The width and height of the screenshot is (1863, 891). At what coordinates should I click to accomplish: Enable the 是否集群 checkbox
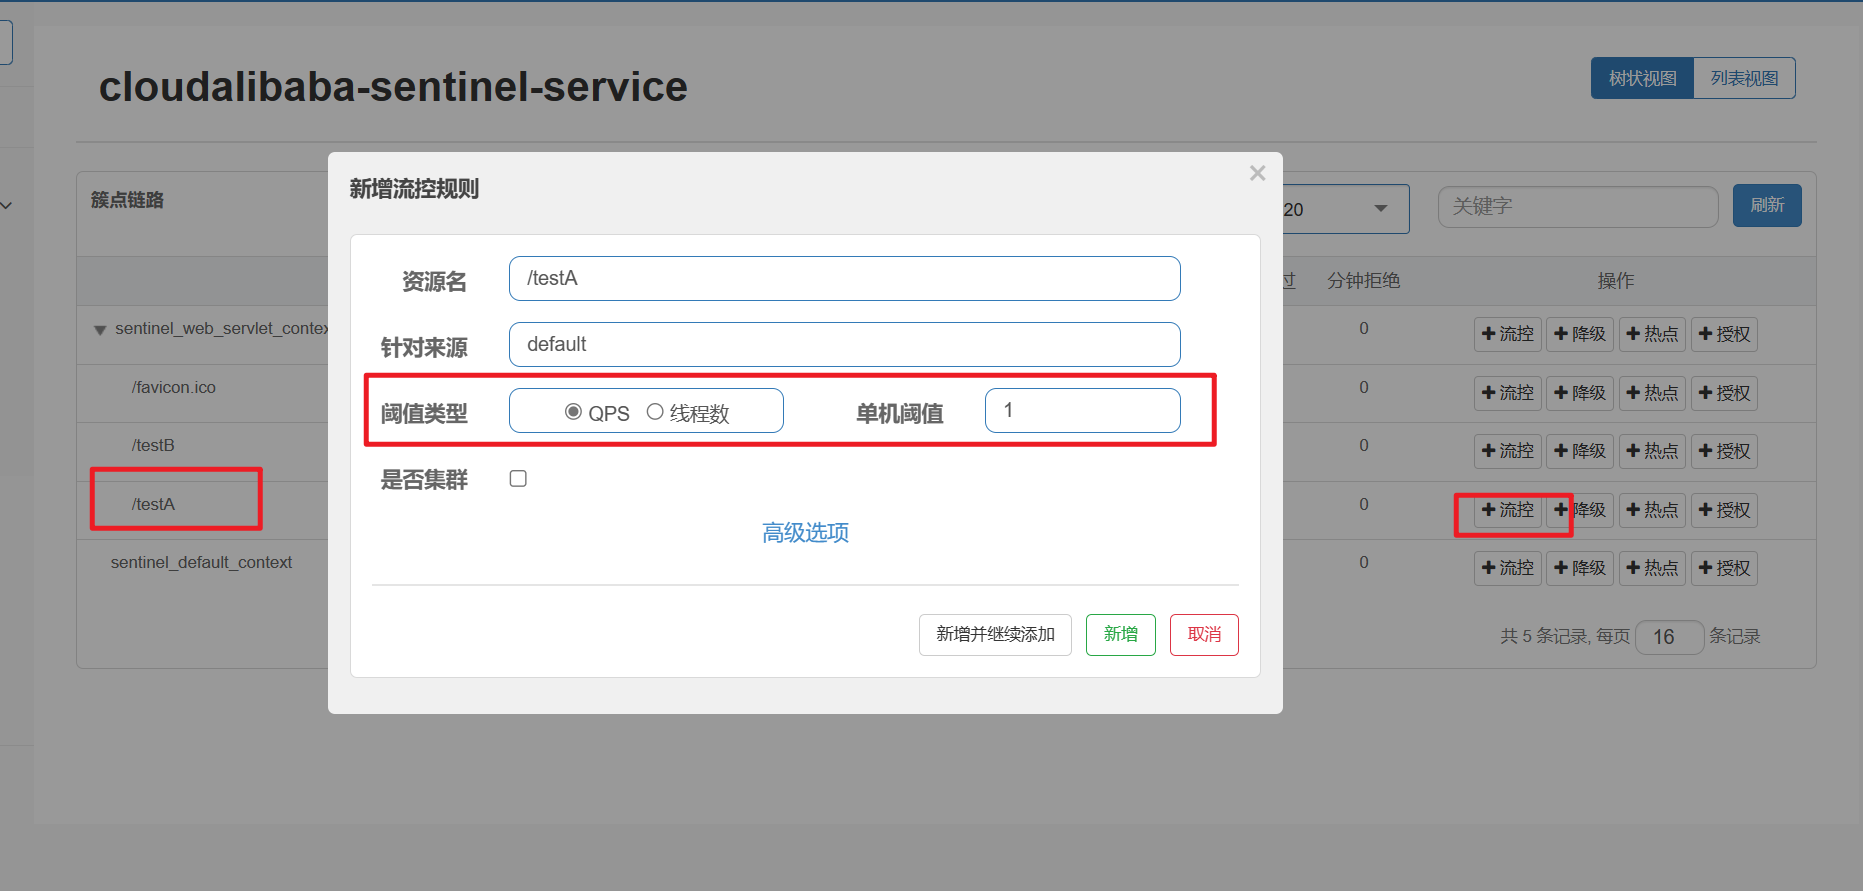click(518, 479)
